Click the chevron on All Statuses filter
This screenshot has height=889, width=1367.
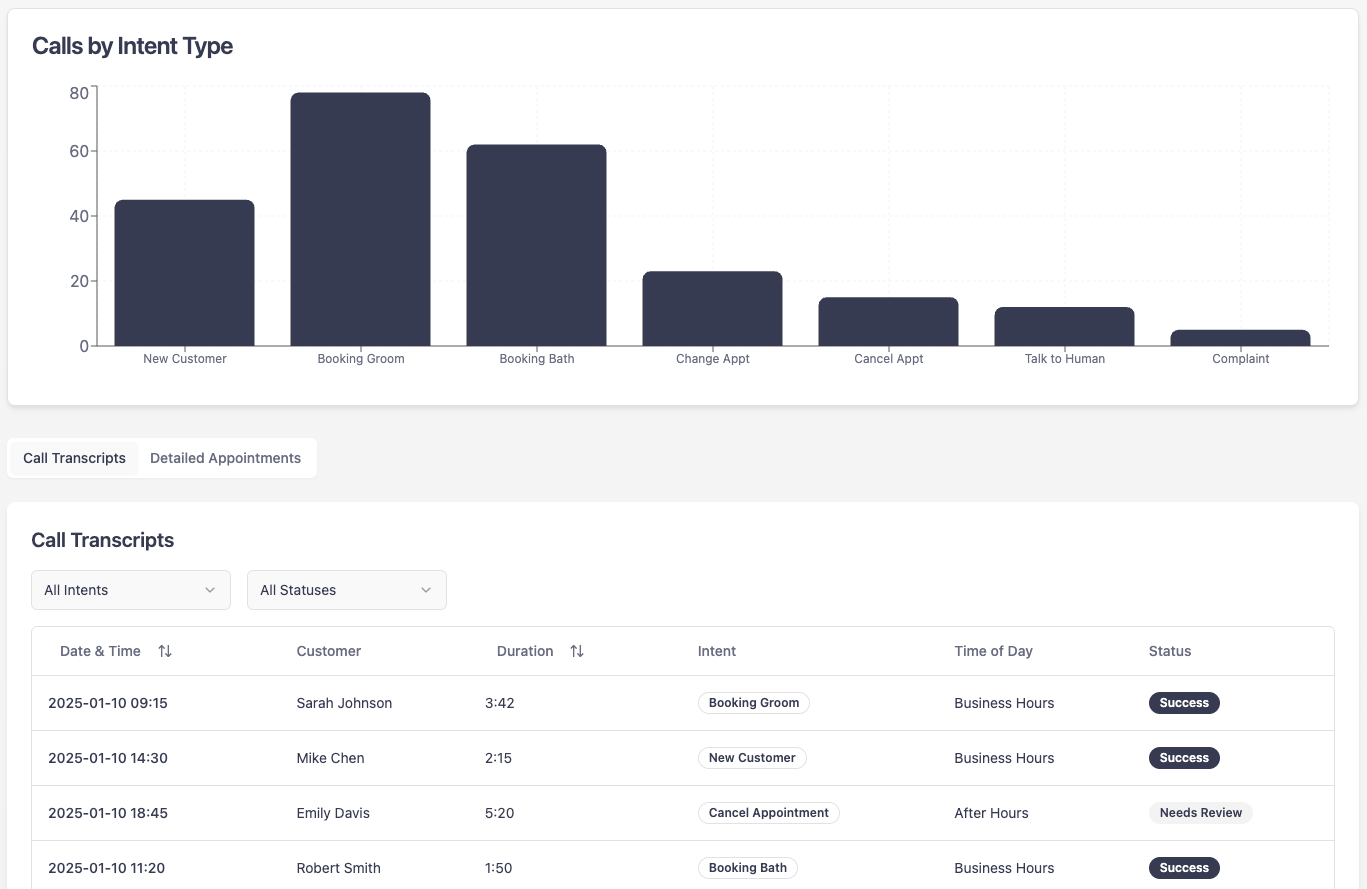pyautogui.click(x=426, y=590)
